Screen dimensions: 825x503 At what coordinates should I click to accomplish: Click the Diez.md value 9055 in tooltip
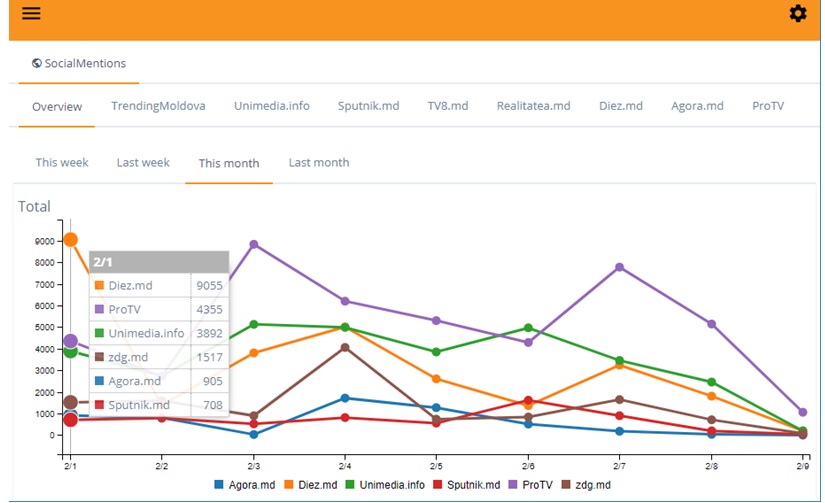coord(209,285)
